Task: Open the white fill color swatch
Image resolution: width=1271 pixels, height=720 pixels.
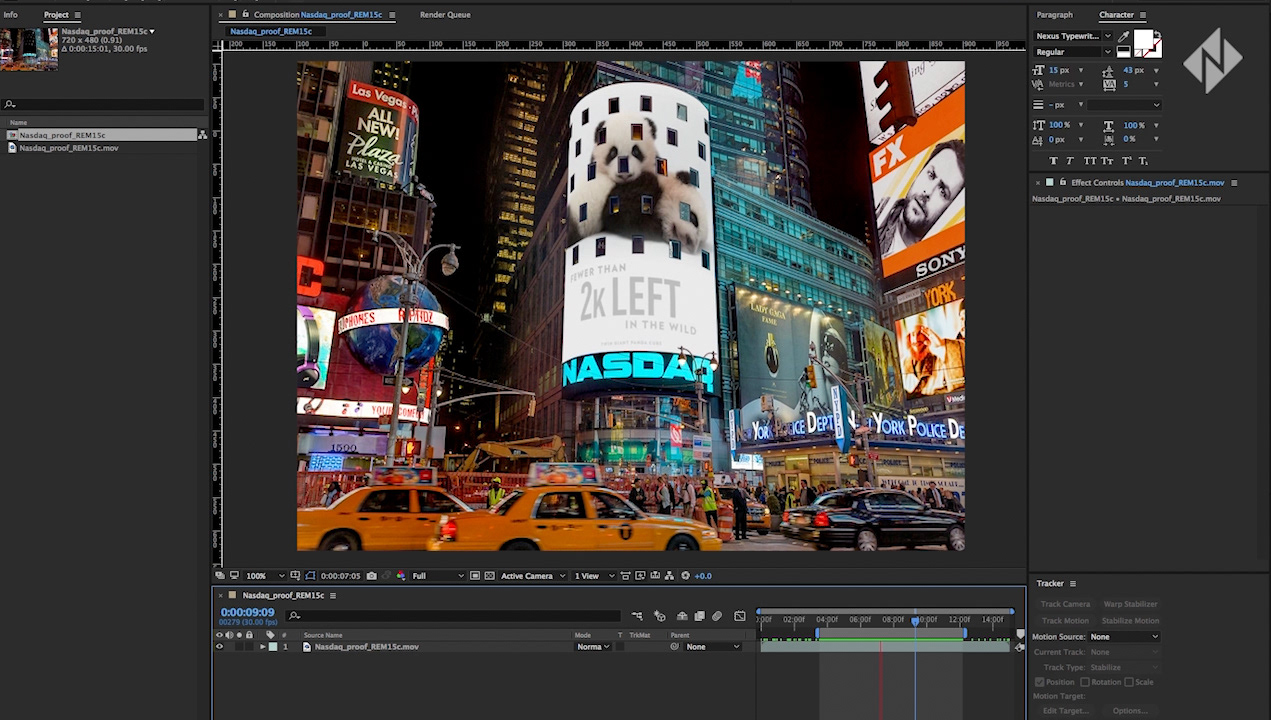Action: tap(1143, 41)
